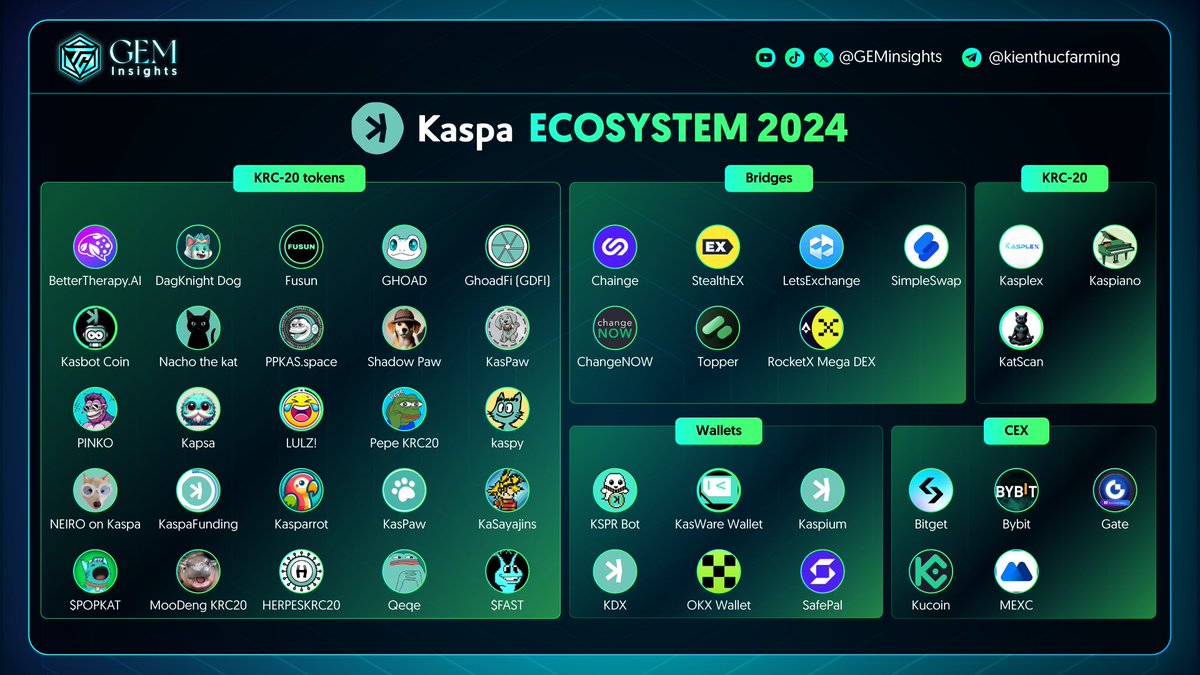This screenshot has height=675, width=1200.
Task: Click the SimpleSwap icon
Action: [x=926, y=247]
